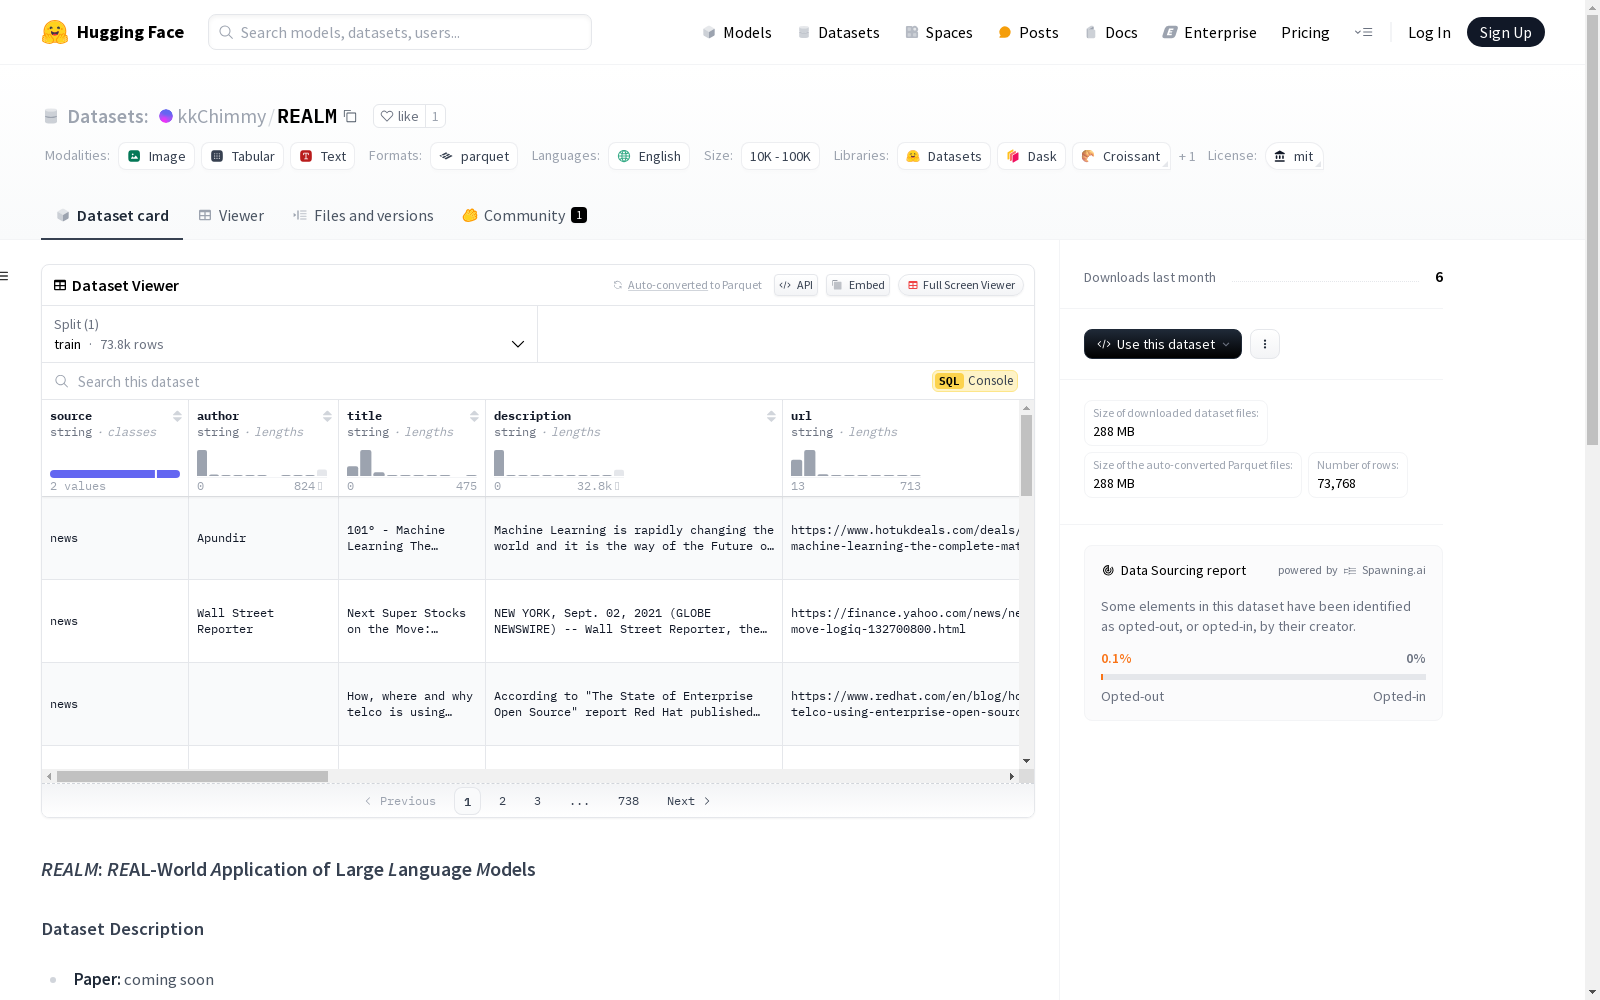Copy dataset name with the copy icon
The width and height of the screenshot is (1600, 1000).
pyautogui.click(x=350, y=116)
